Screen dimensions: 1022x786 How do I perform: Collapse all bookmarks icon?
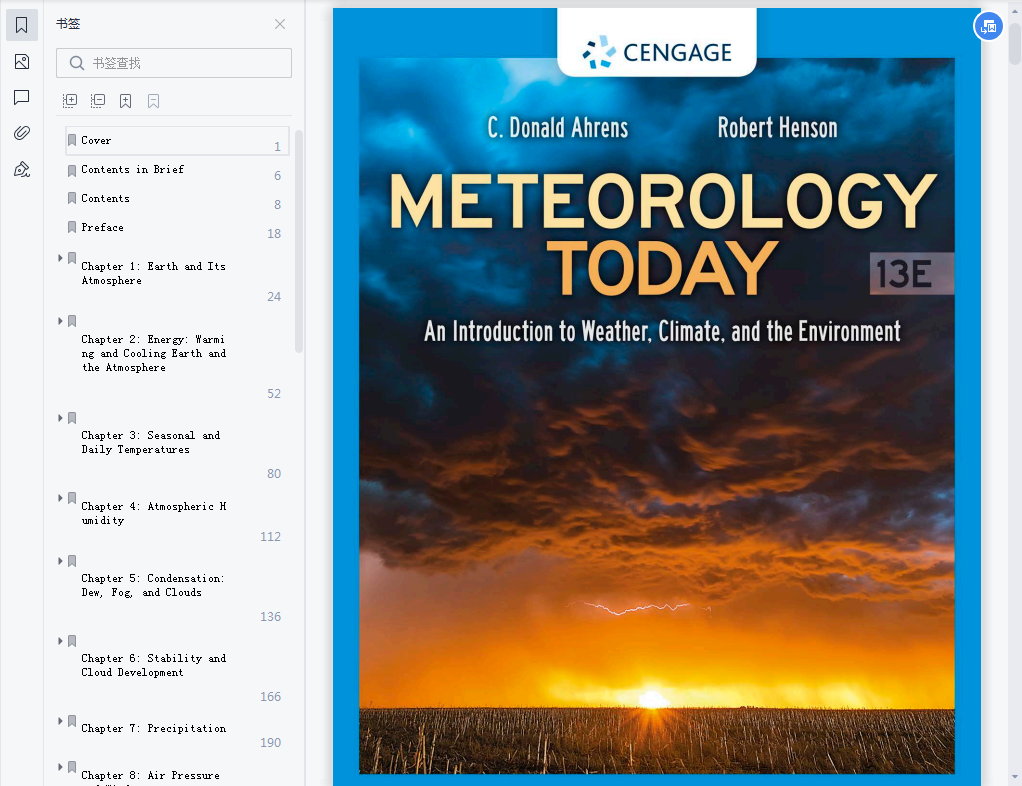coord(98,100)
